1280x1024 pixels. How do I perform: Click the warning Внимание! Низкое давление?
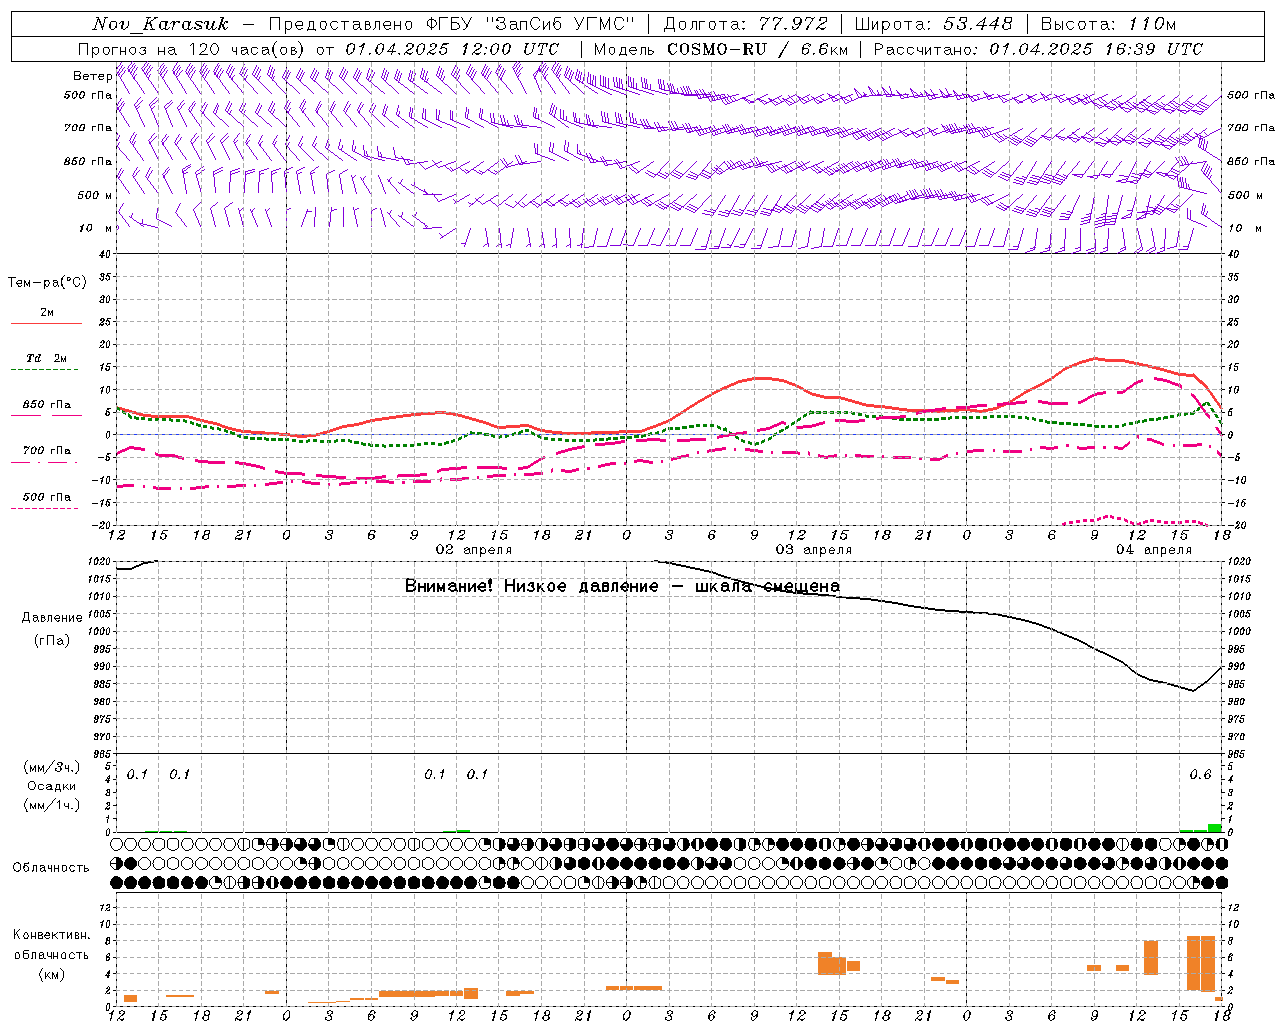point(532,586)
